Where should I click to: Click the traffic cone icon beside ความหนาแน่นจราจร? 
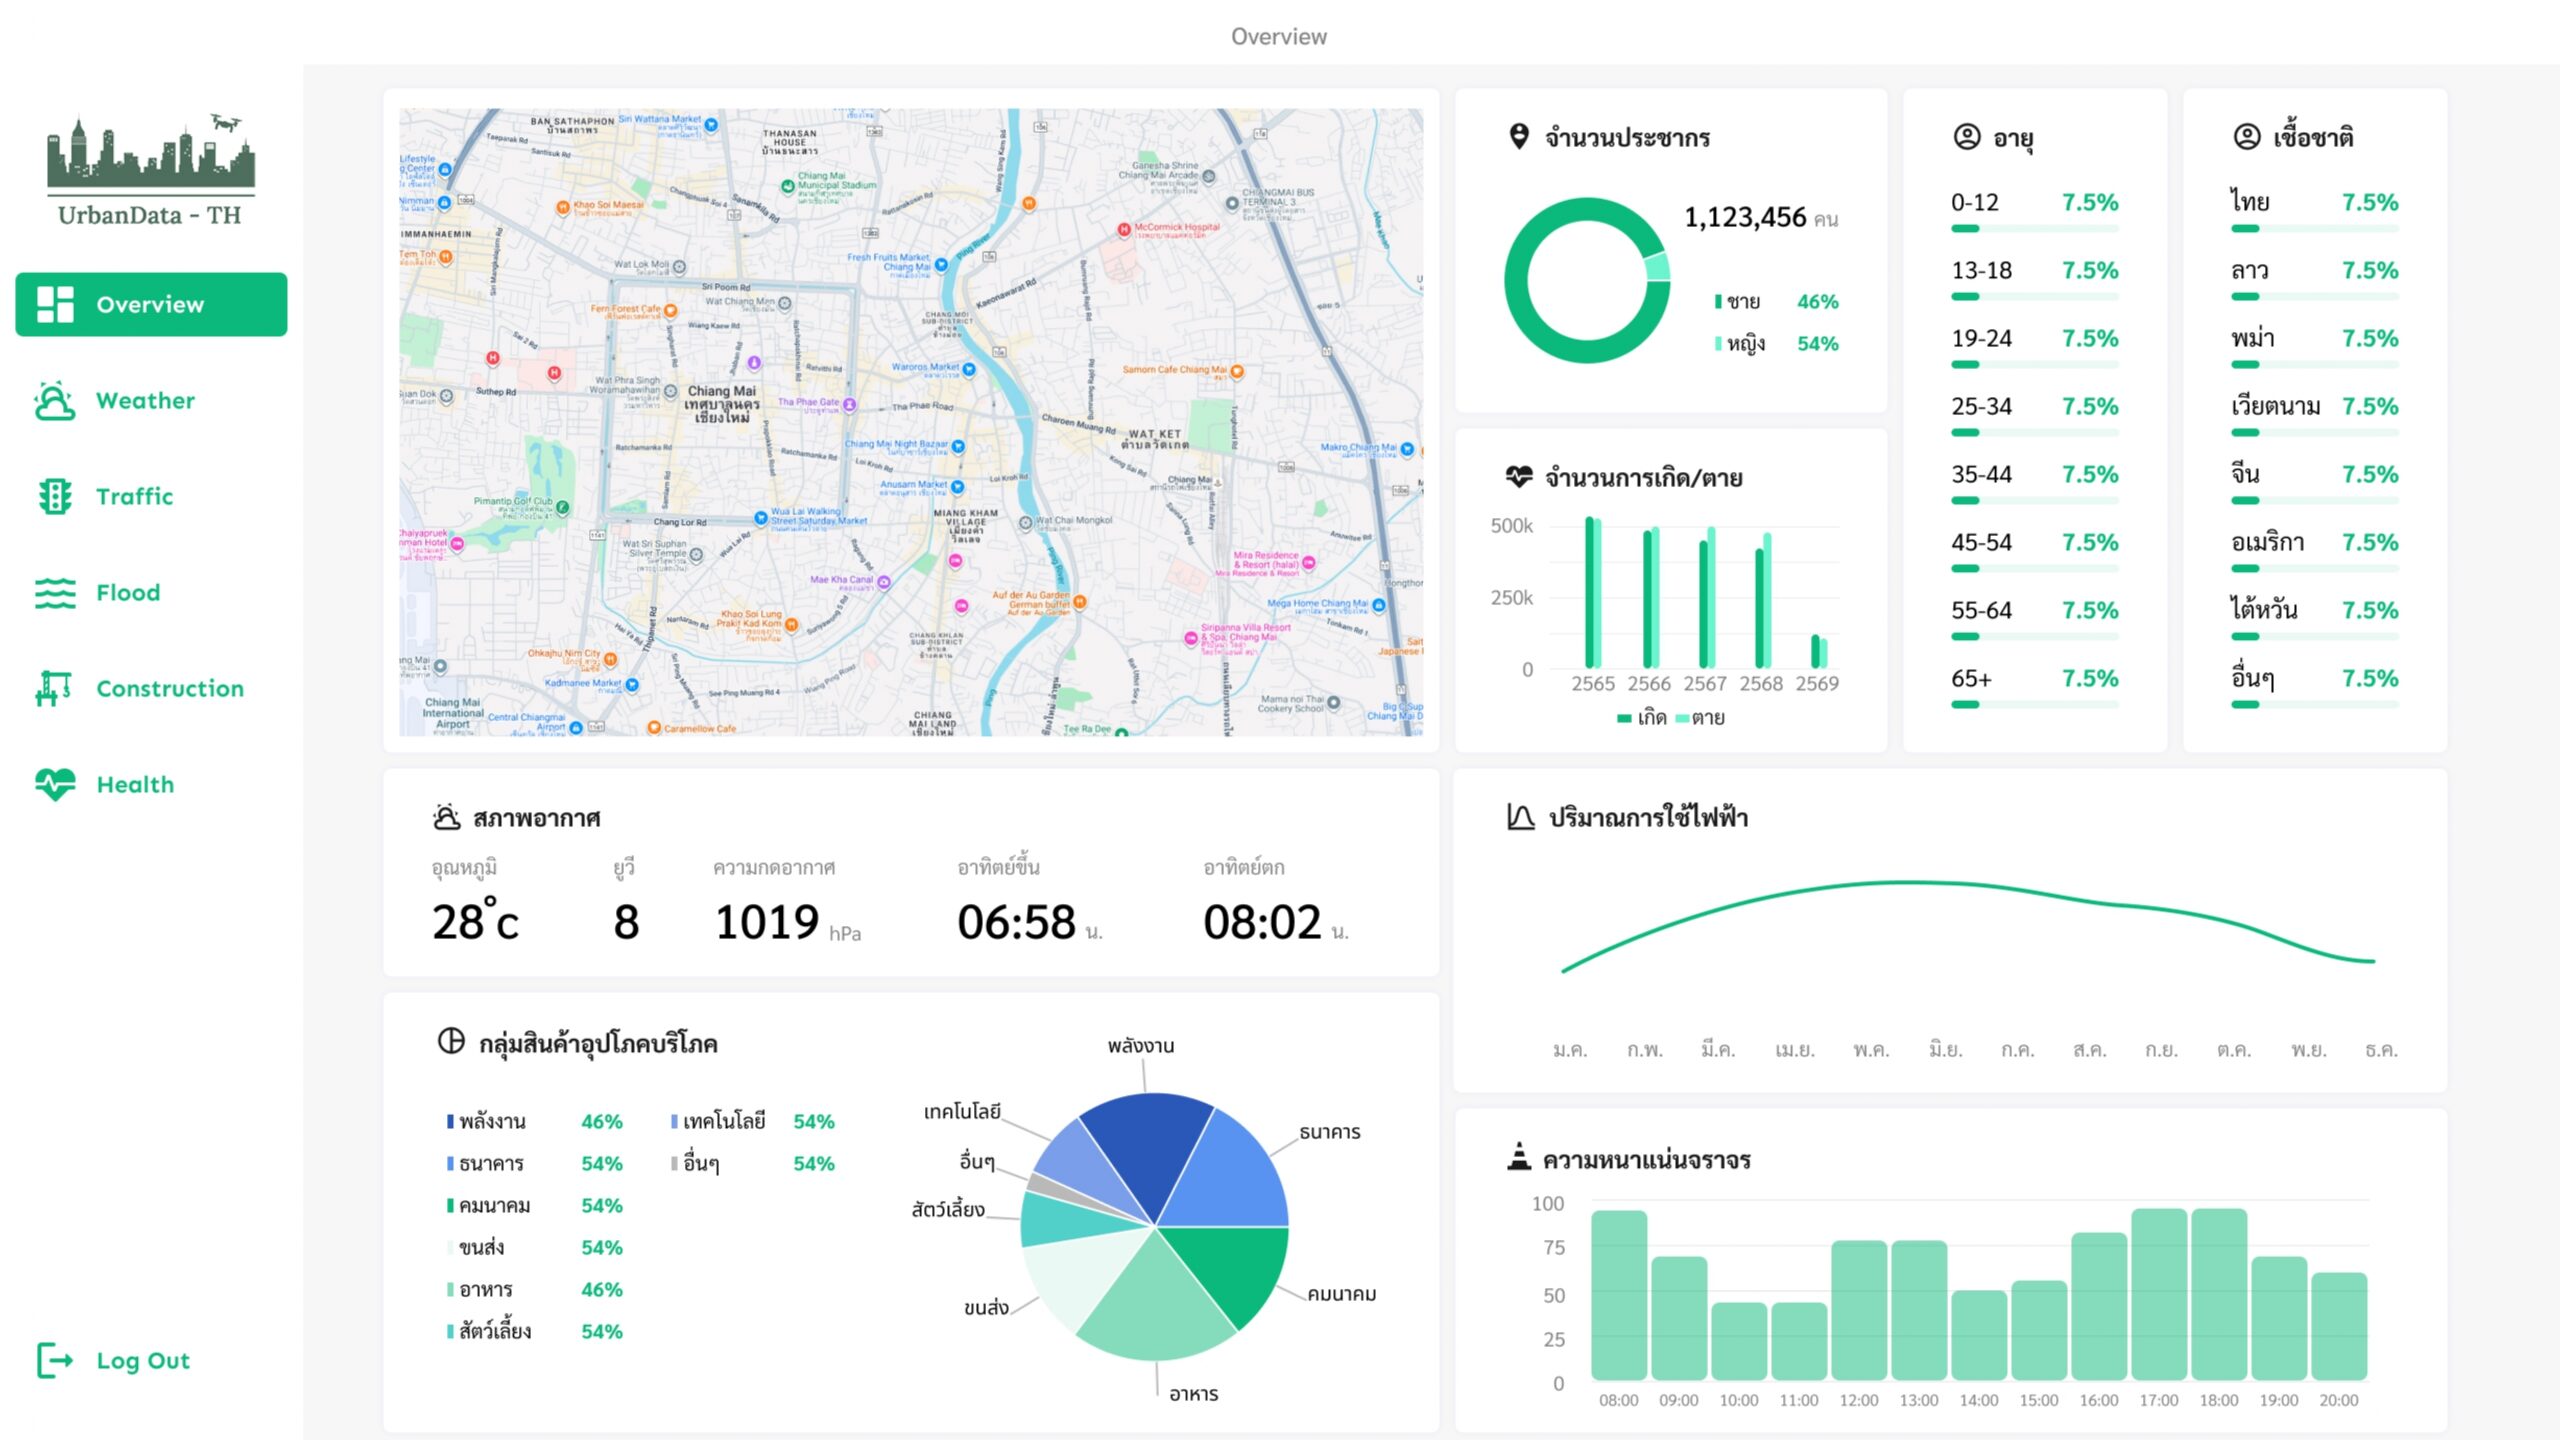1518,1157
